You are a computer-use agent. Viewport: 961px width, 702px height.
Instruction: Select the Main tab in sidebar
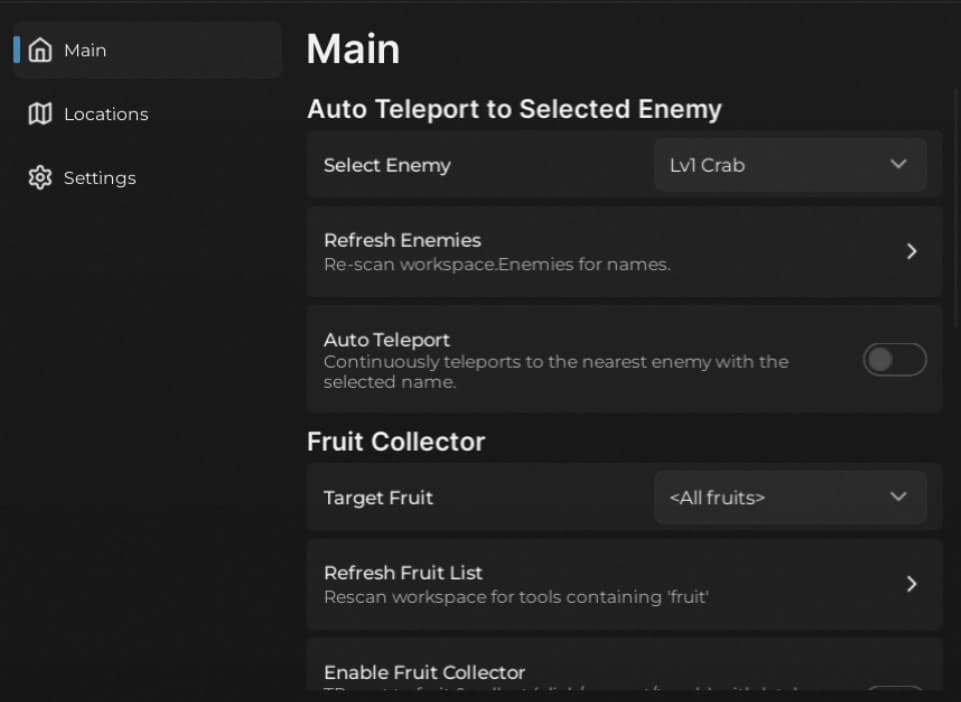click(85, 50)
